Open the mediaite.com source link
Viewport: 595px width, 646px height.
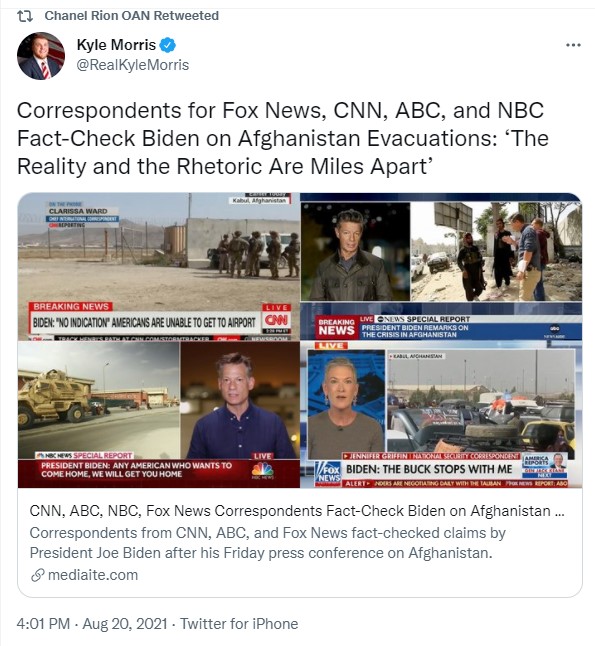coord(93,575)
